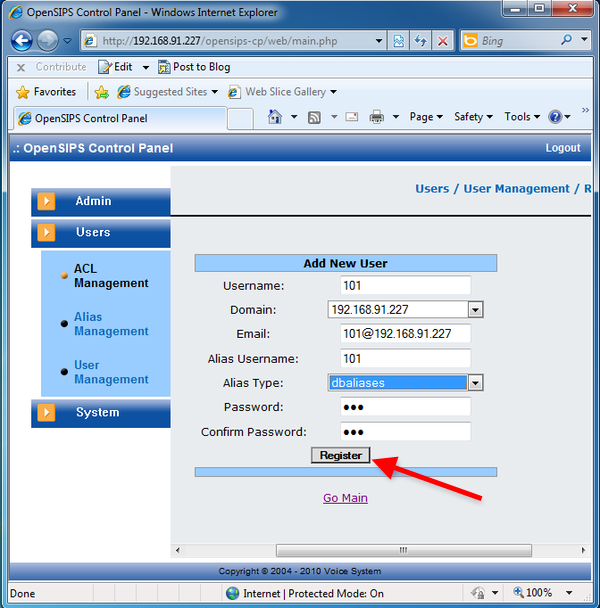Image resolution: width=600 pixels, height=608 pixels.
Task: Open the Safety menu
Action: [x=473, y=117]
